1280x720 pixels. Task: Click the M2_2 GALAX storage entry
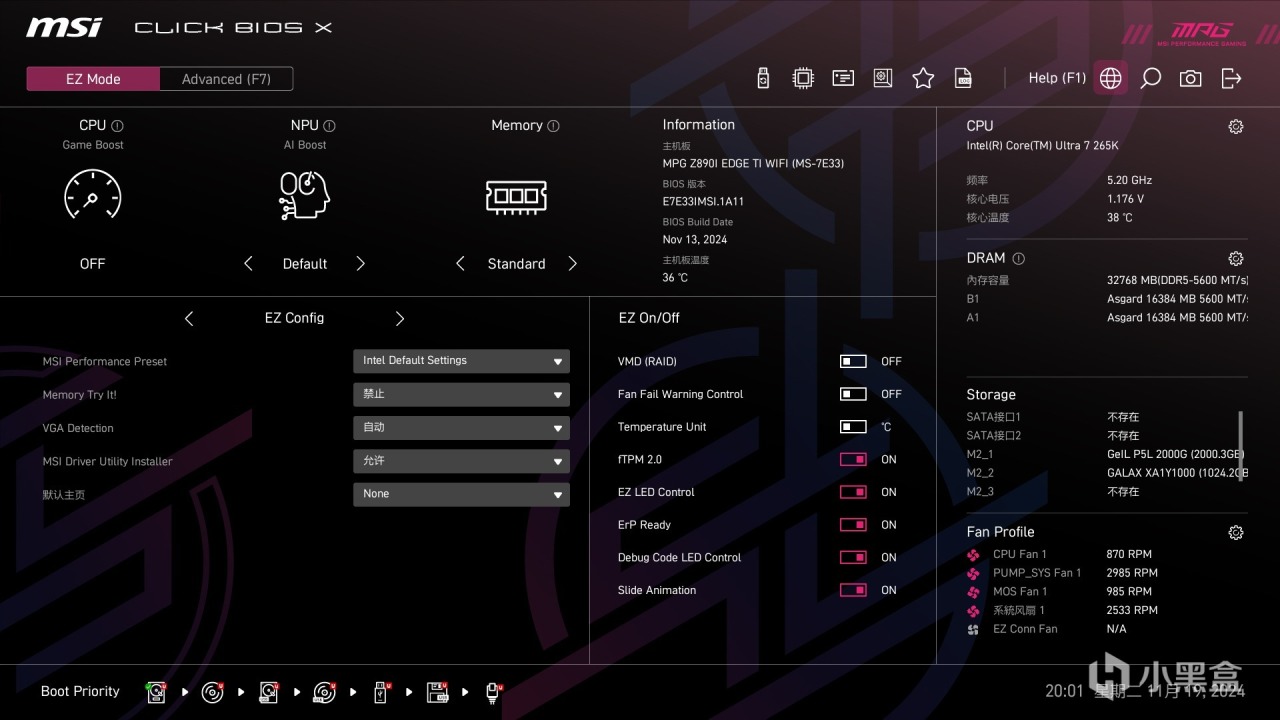[1107, 473]
